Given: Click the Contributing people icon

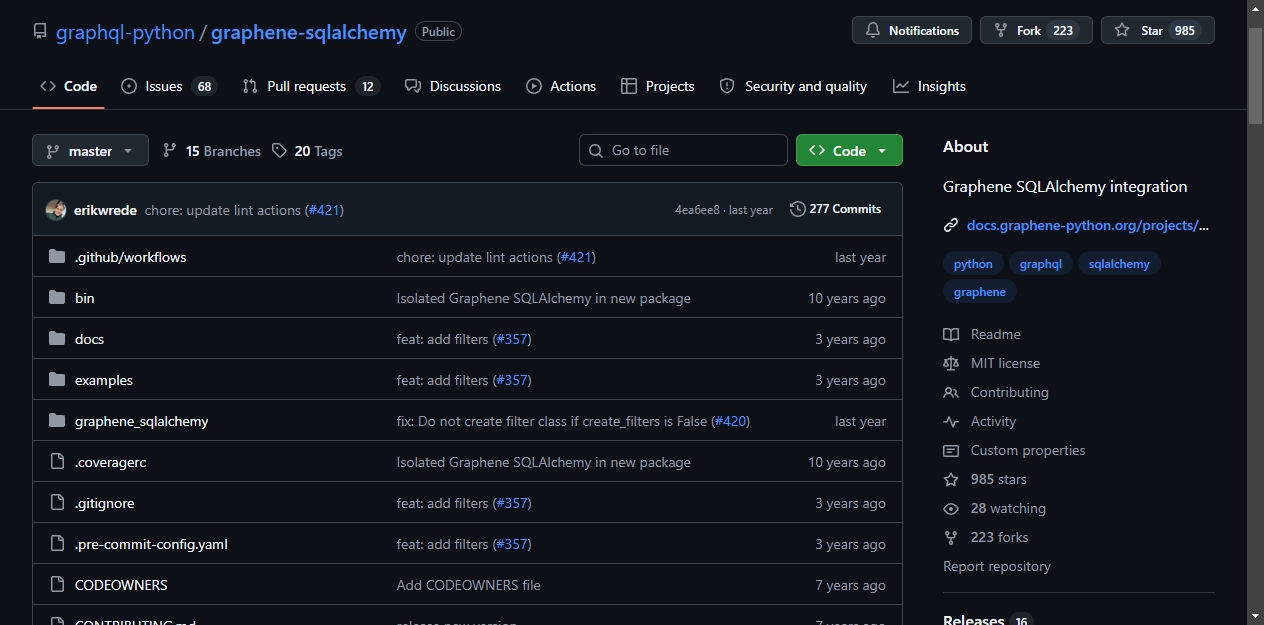Looking at the screenshot, I should 951,392.
